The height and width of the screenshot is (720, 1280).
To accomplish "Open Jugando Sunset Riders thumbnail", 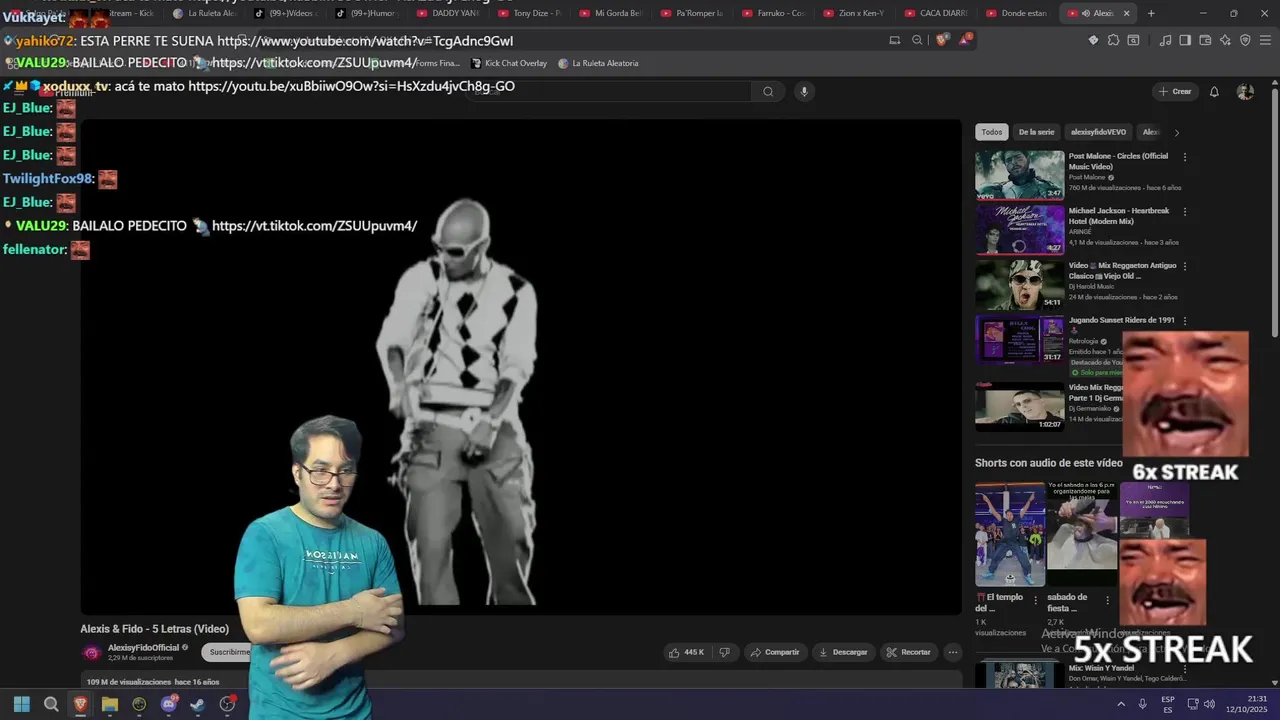I will click(1019, 340).
